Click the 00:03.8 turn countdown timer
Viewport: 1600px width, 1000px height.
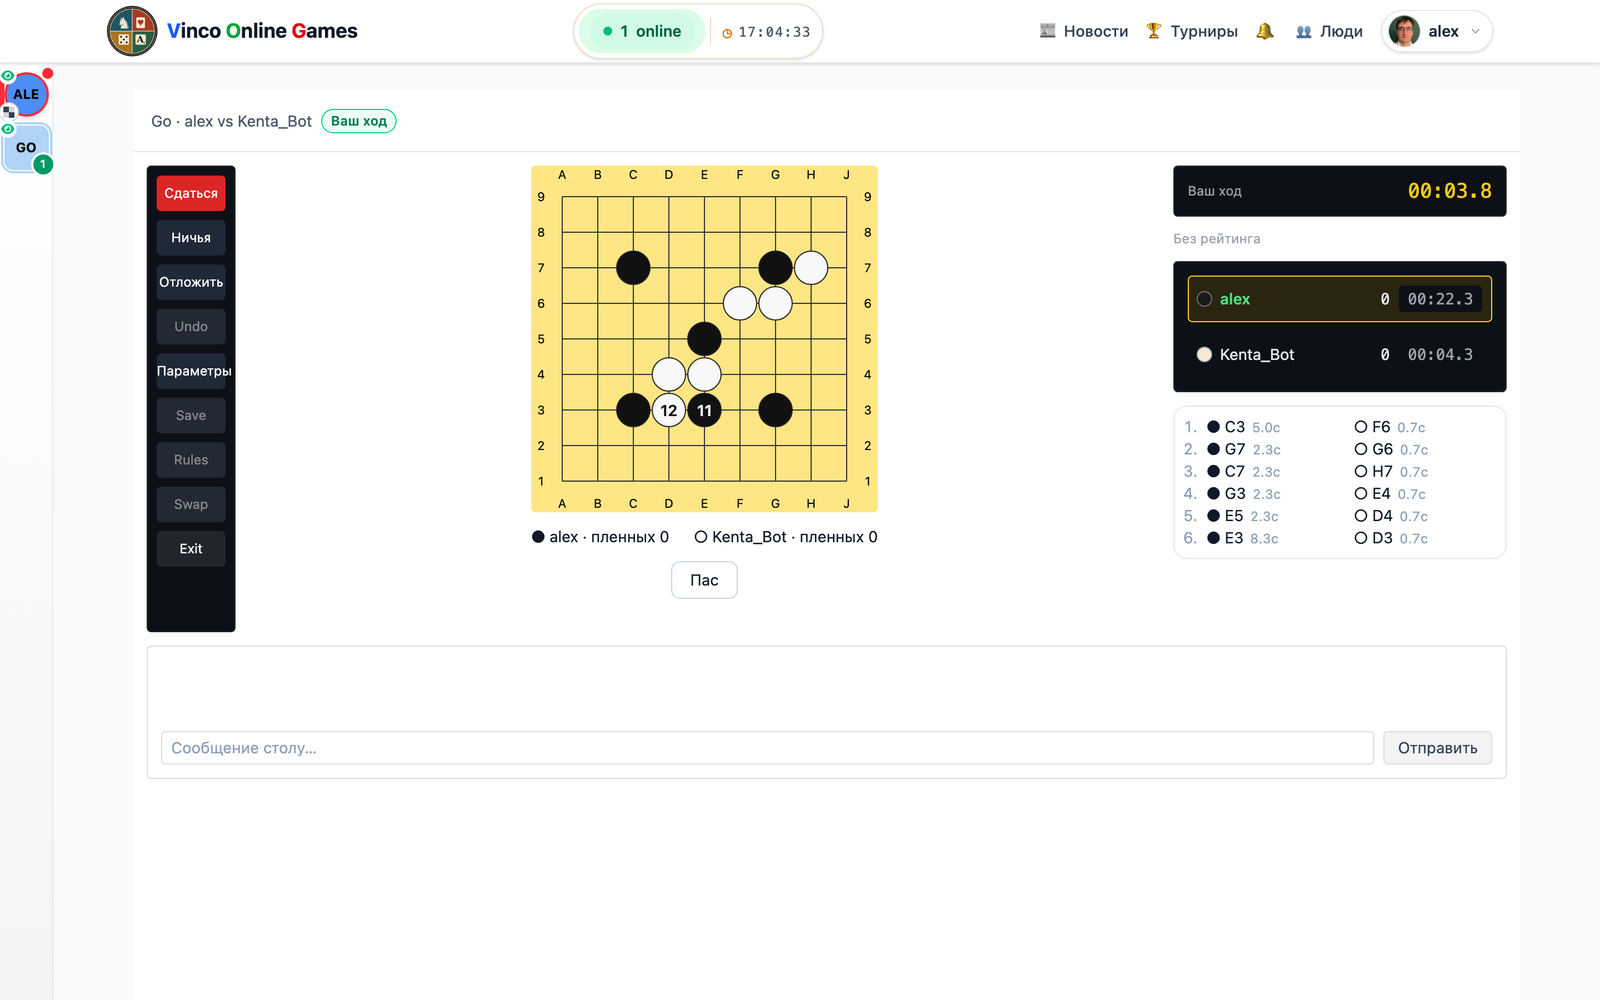pos(1449,191)
